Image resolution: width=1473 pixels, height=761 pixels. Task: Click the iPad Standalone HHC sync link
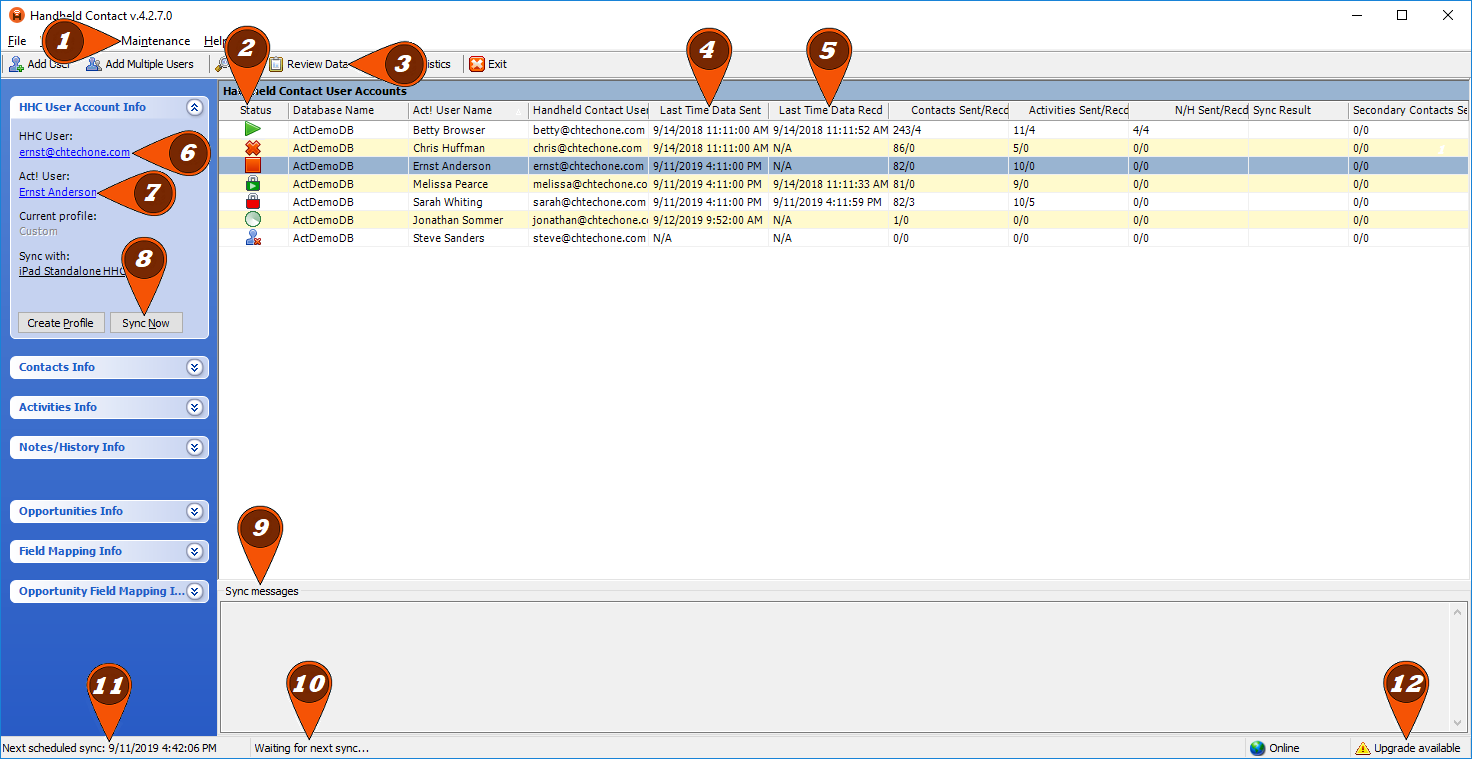point(72,271)
